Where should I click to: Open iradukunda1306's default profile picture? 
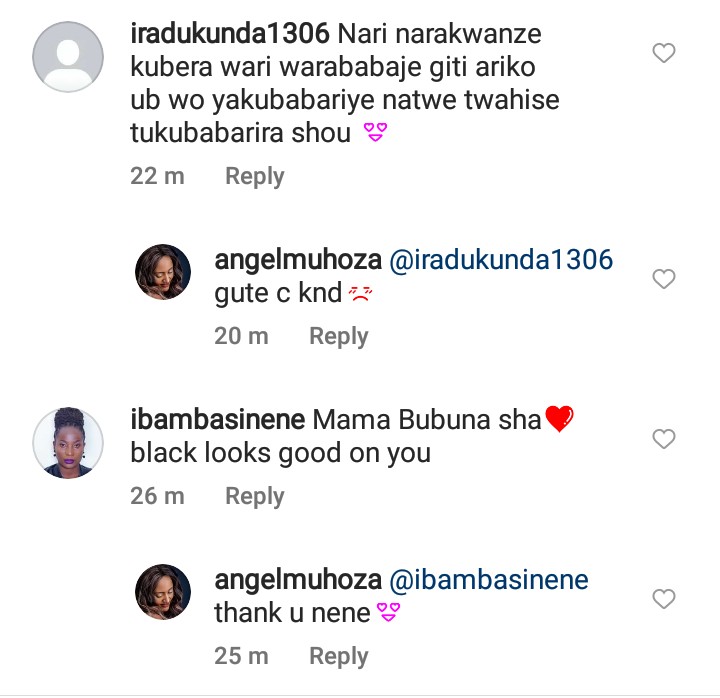click(68, 56)
